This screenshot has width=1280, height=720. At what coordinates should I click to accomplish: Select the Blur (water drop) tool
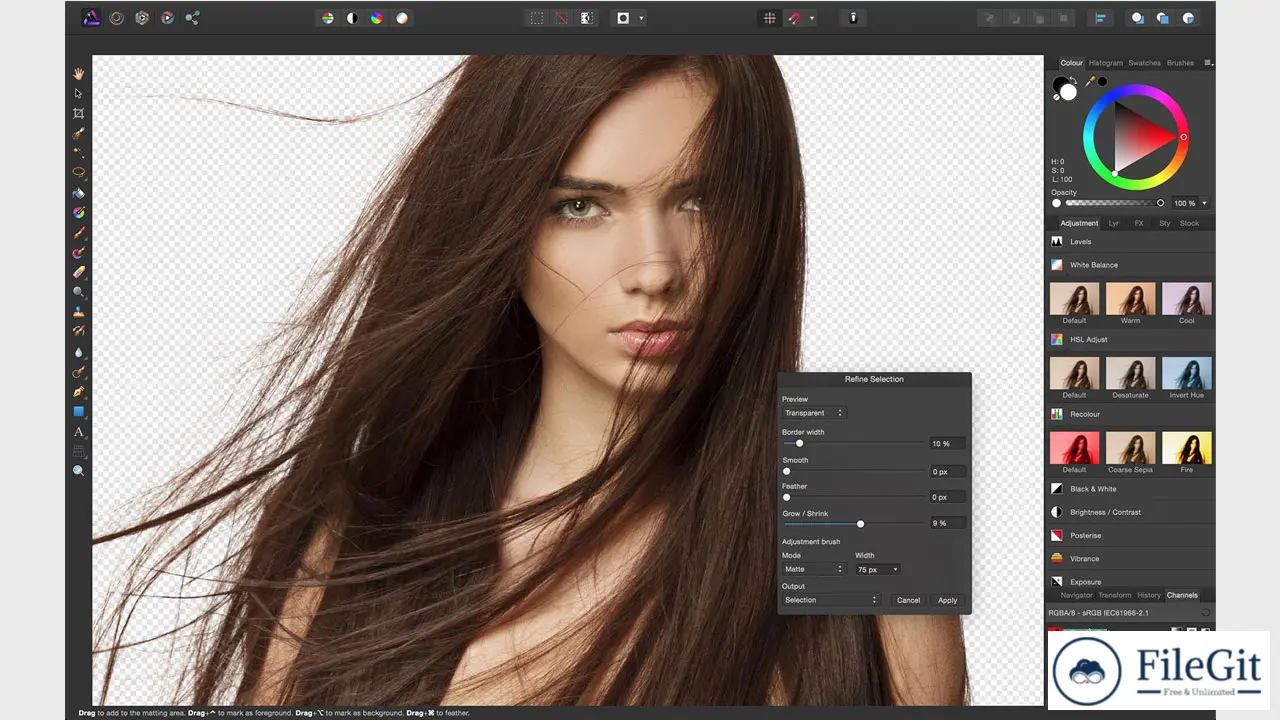[79, 352]
